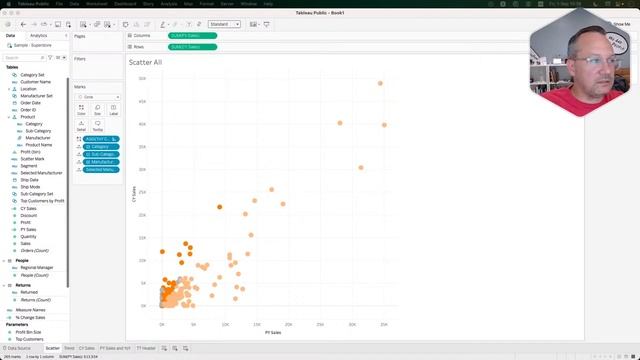Viewport: 640px width, 360px height.
Task: Click the Detail card in Marks
Action: click(x=81, y=126)
